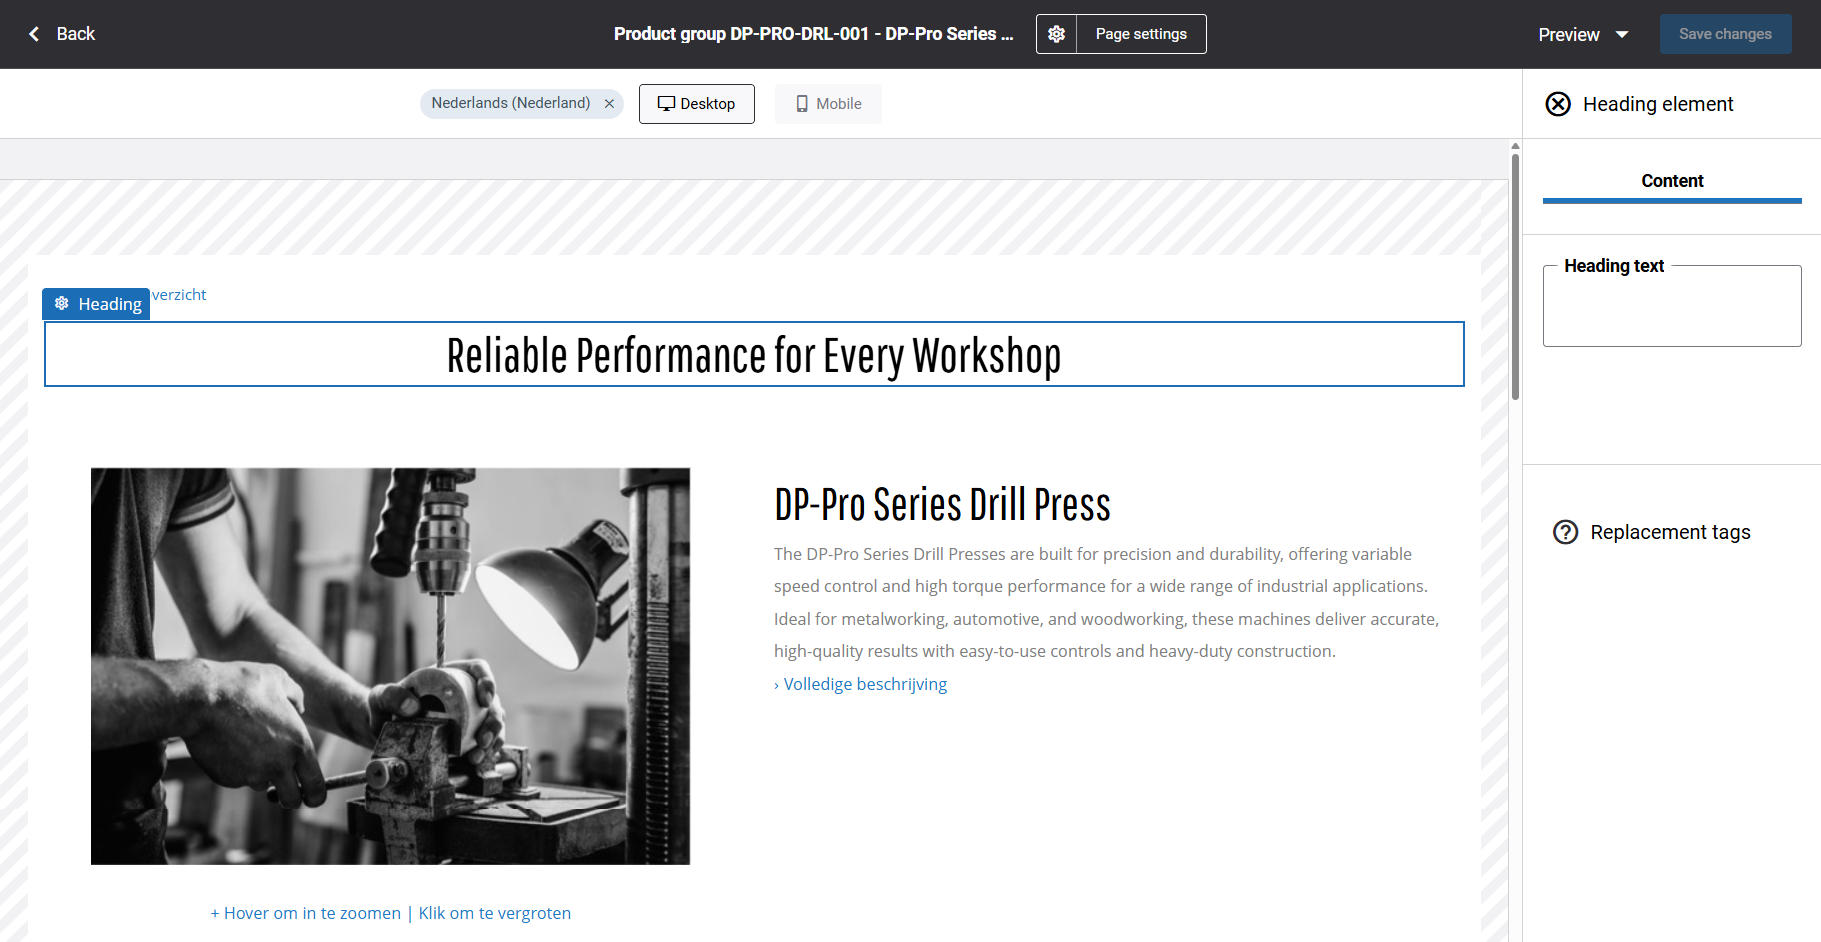Image resolution: width=1821 pixels, height=942 pixels.
Task: Click the Save changes button
Action: pyautogui.click(x=1725, y=34)
